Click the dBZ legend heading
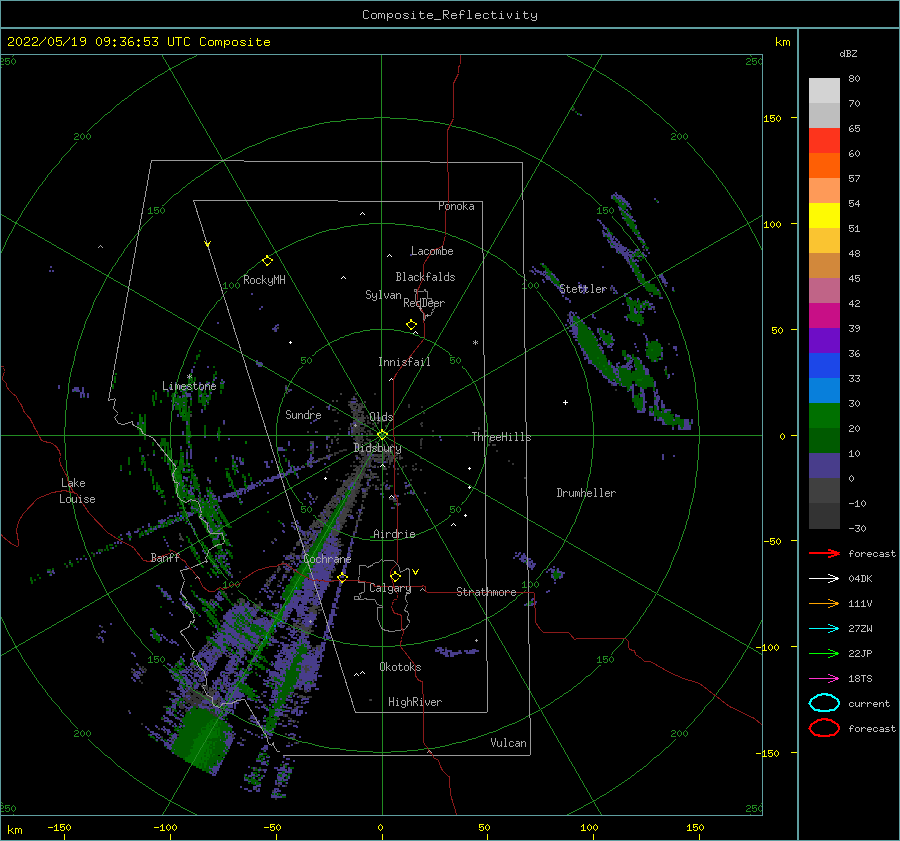 pos(848,53)
